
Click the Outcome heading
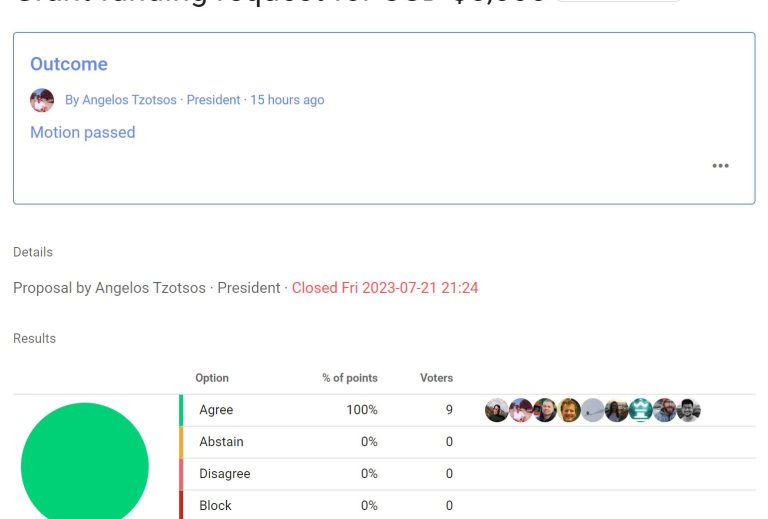tap(69, 64)
